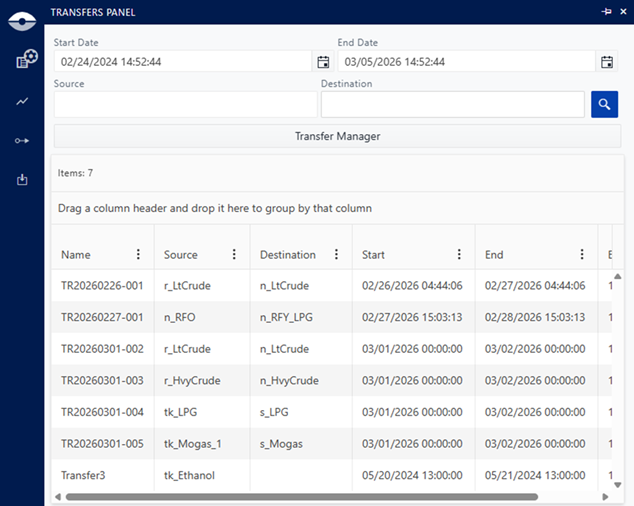Click the blue search magnifier button

tap(604, 104)
